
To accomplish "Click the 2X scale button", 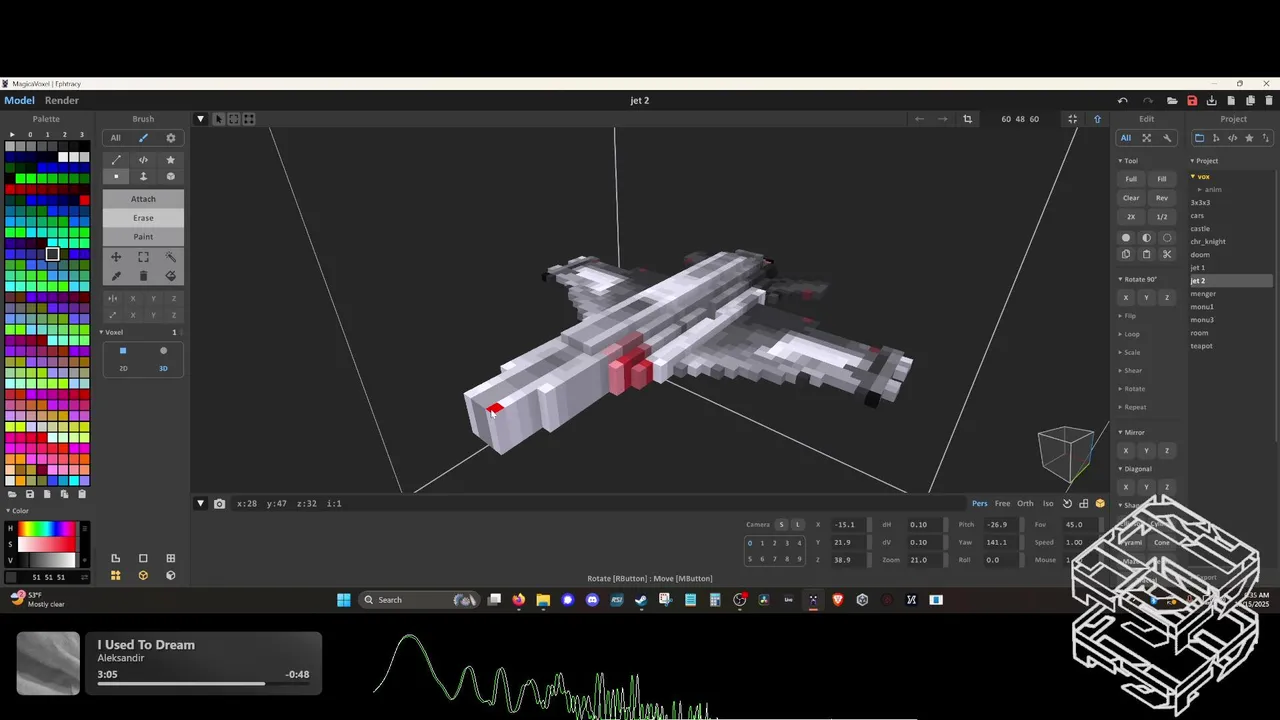I will 1131,217.
